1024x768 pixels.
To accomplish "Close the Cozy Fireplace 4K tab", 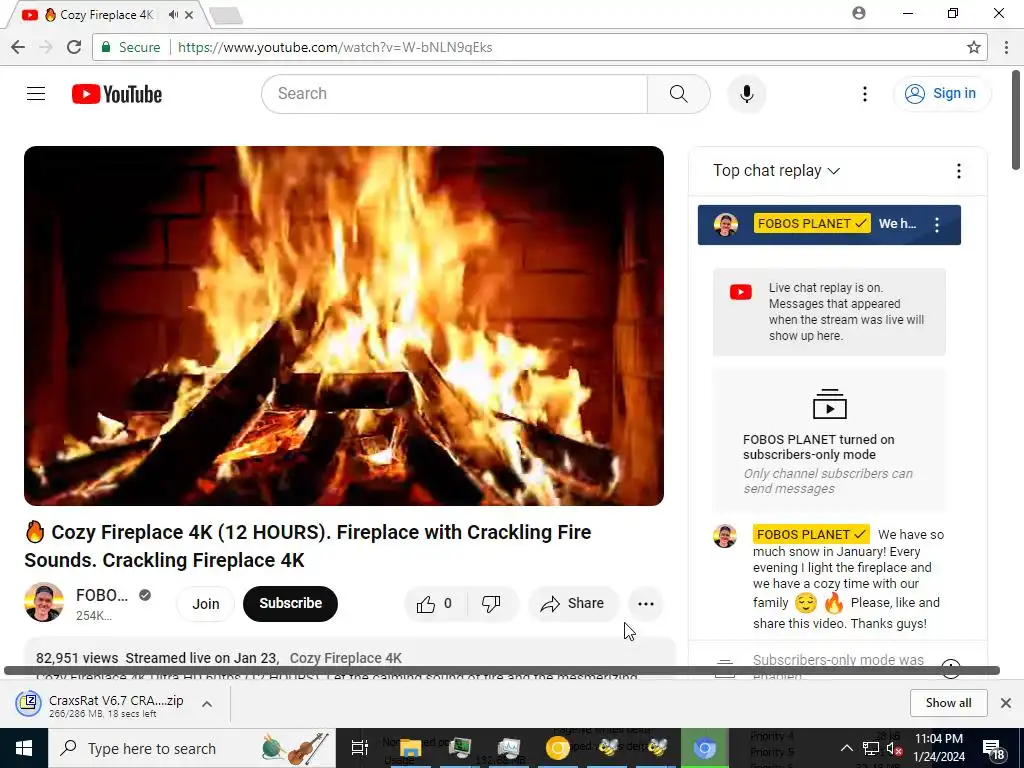I will [x=189, y=14].
